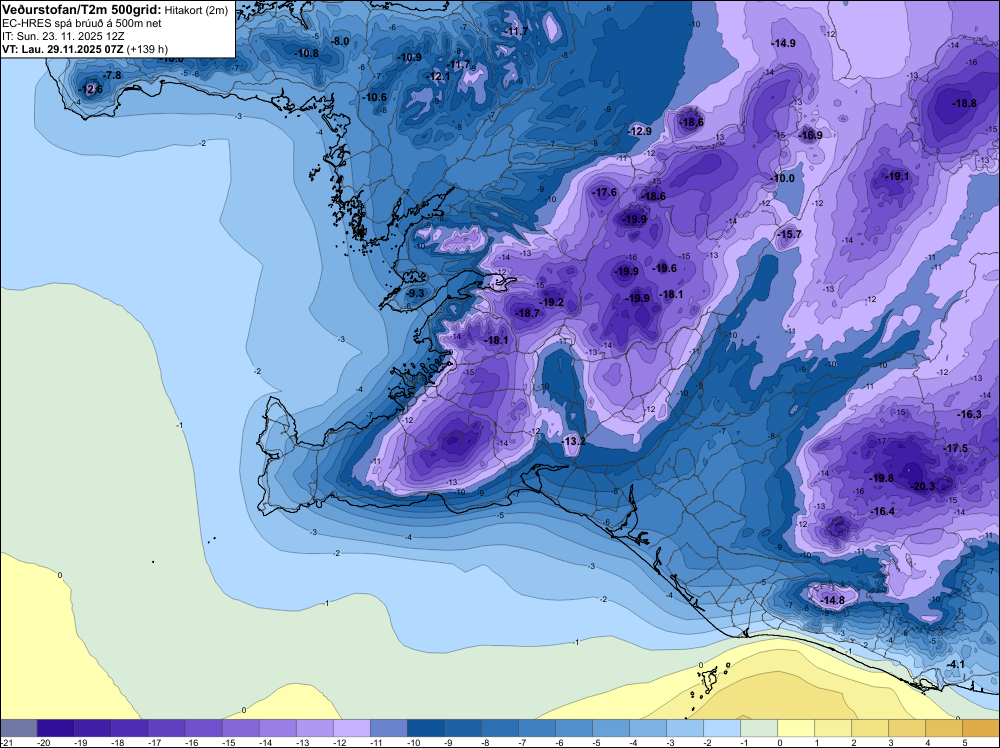The image size is (1000, 748).
Task: Select the VT: Lau. 29.11.2025 07Z line
Action: coord(85,49)
